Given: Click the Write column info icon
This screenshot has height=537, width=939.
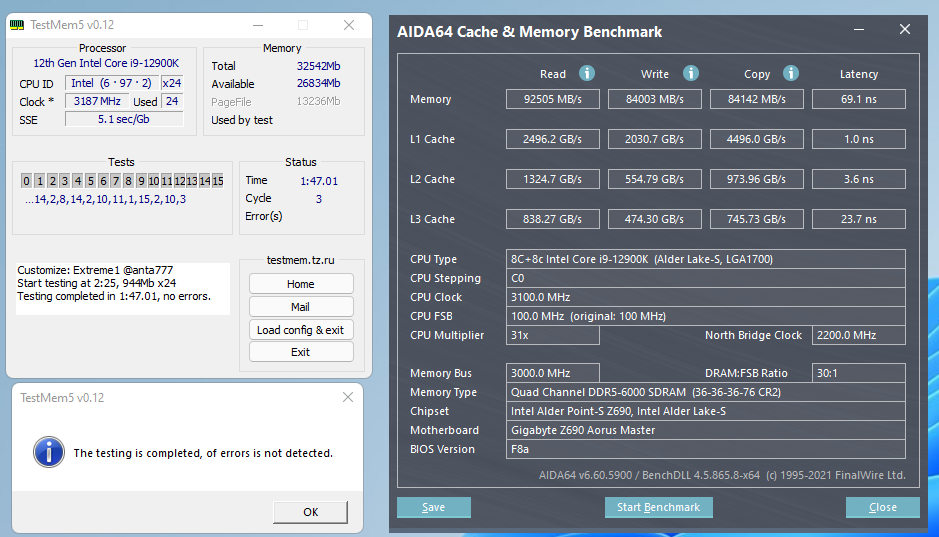Looking at the screenshot, I should 690,73.
